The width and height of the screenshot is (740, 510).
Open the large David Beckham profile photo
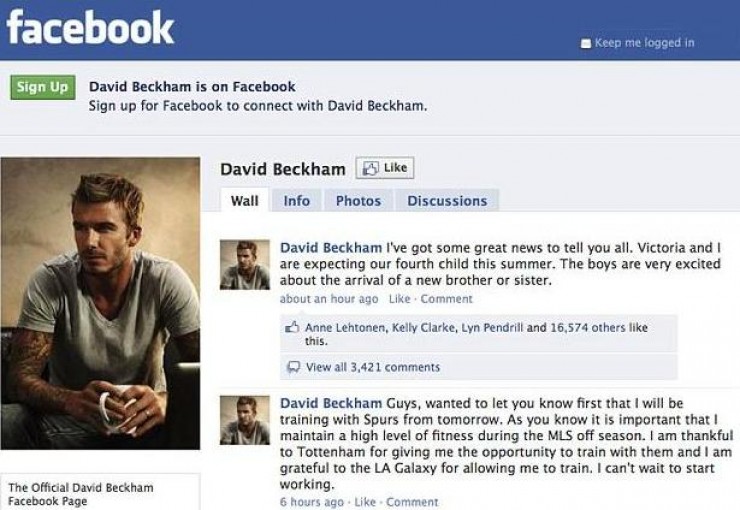pos(100,303)
